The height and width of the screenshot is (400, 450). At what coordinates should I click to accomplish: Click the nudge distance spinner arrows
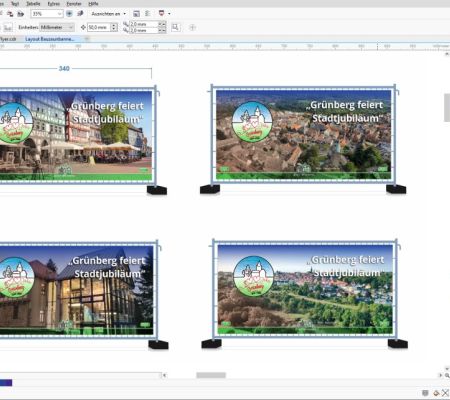pos(114,27)
